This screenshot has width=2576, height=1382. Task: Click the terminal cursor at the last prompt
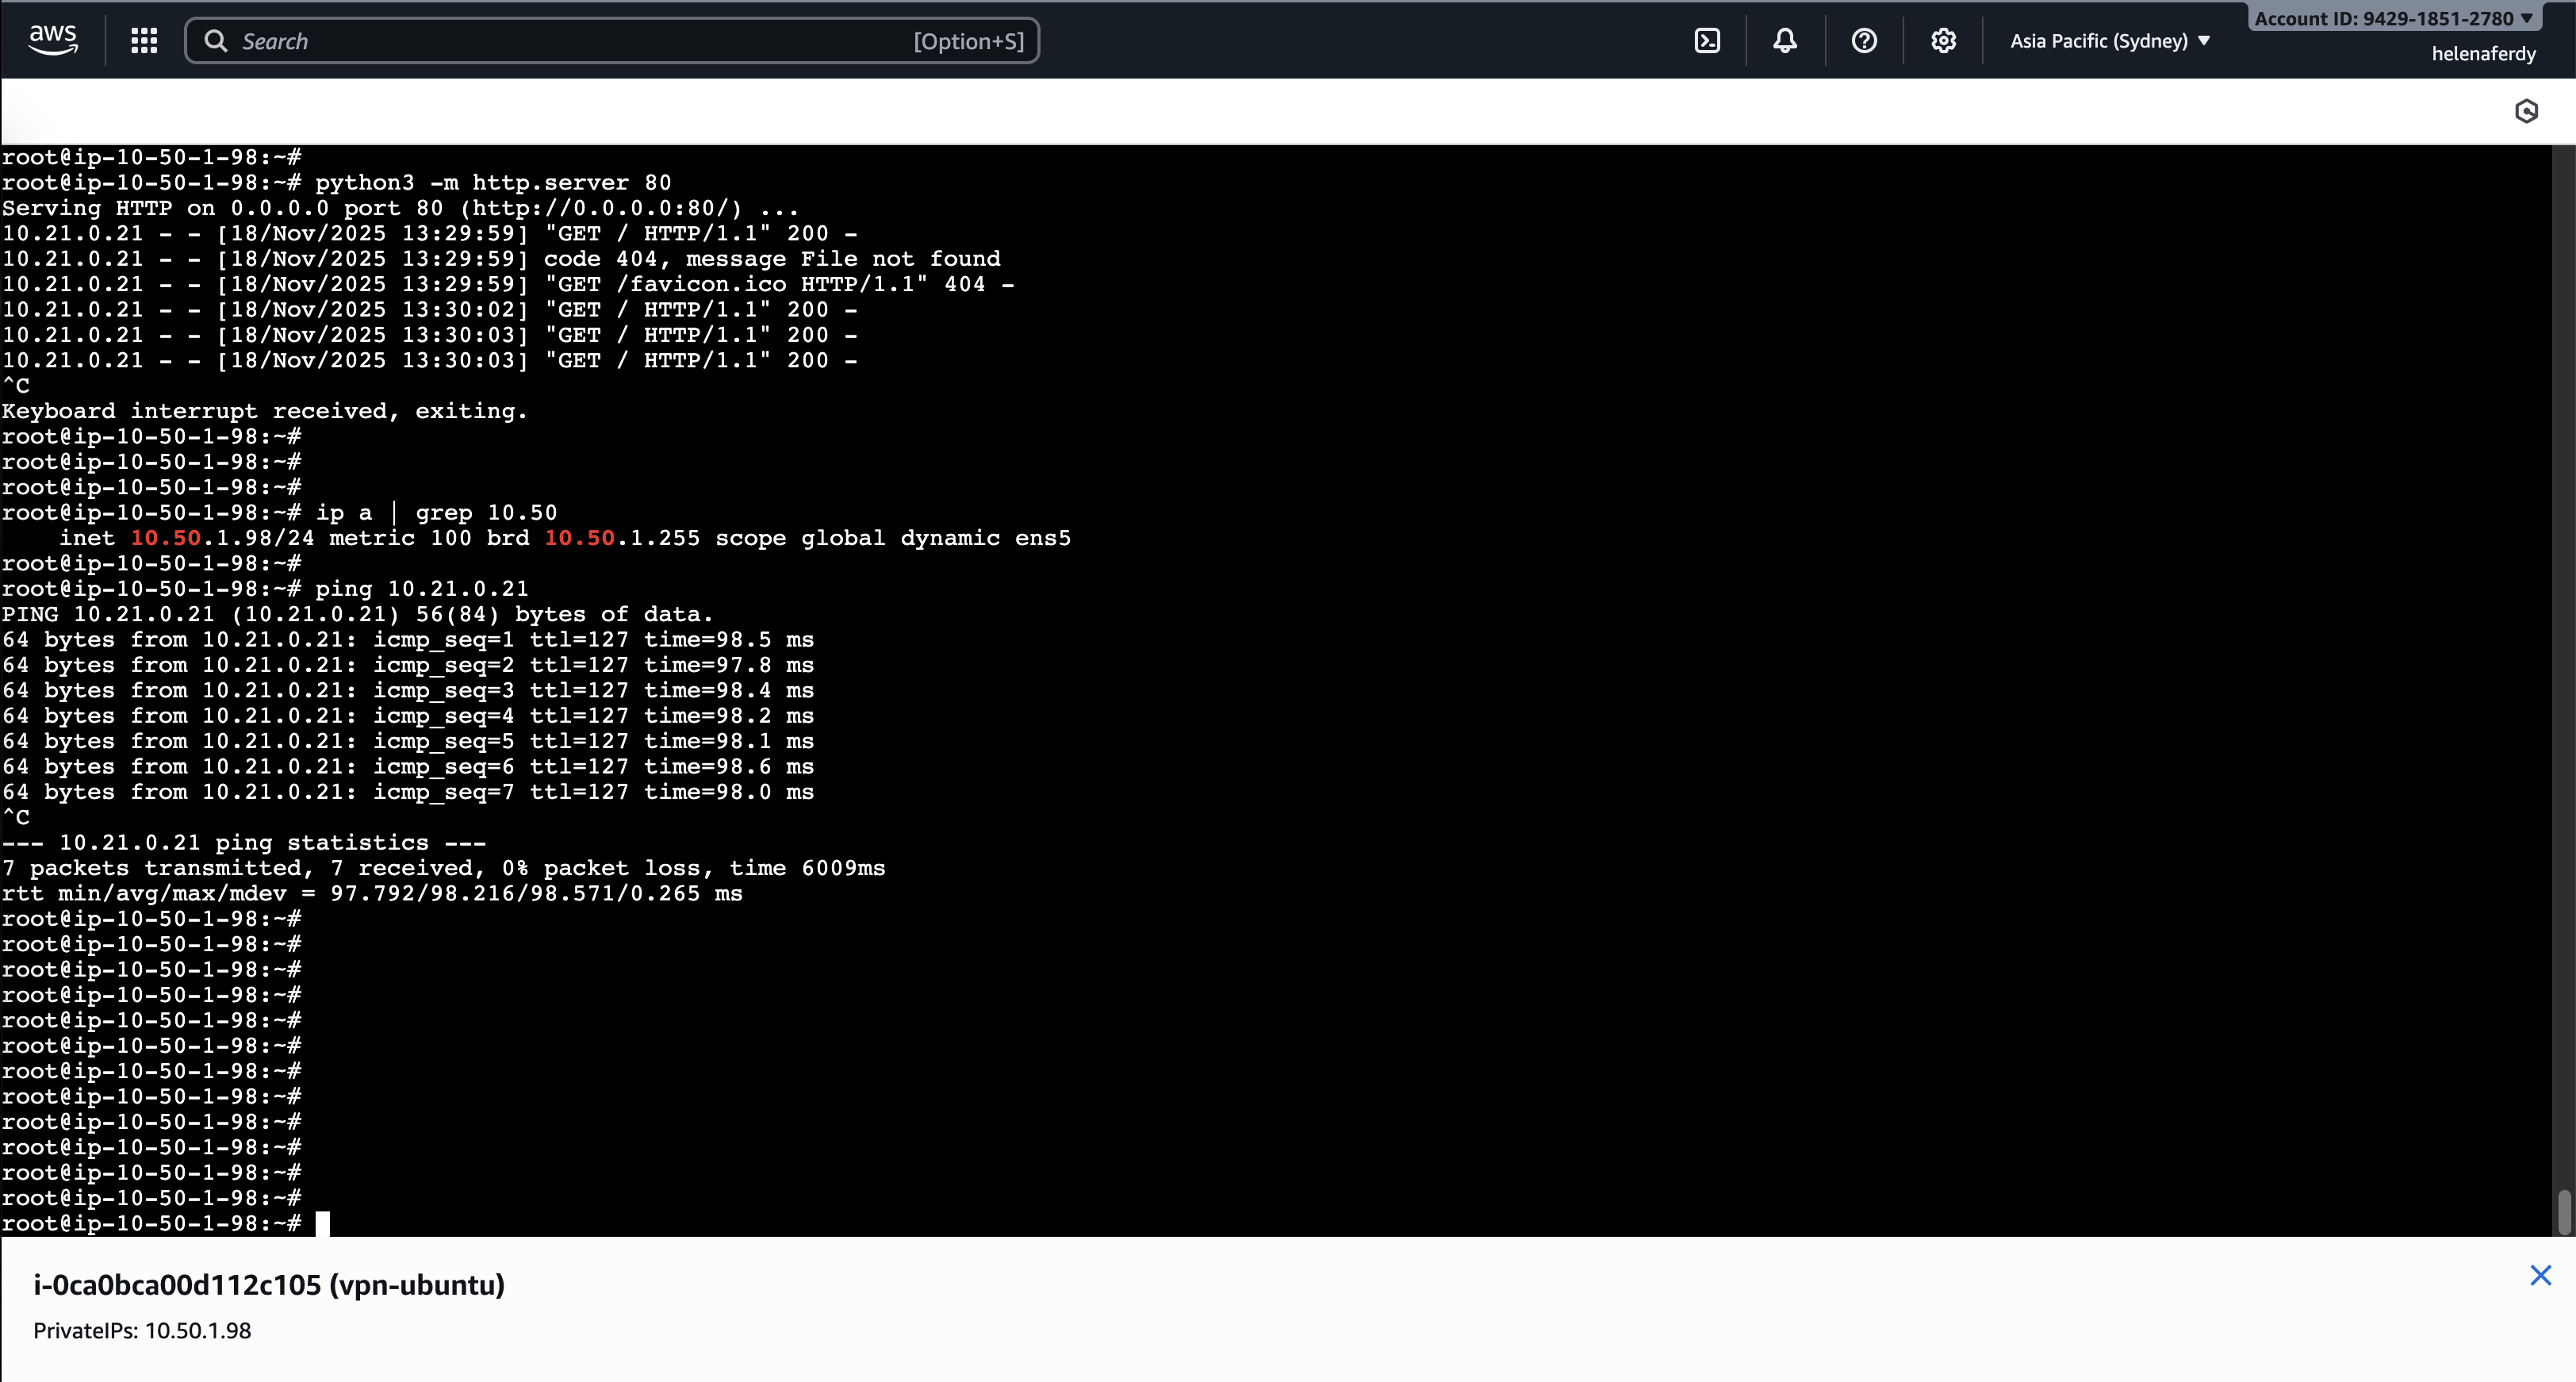[322, 1223]
